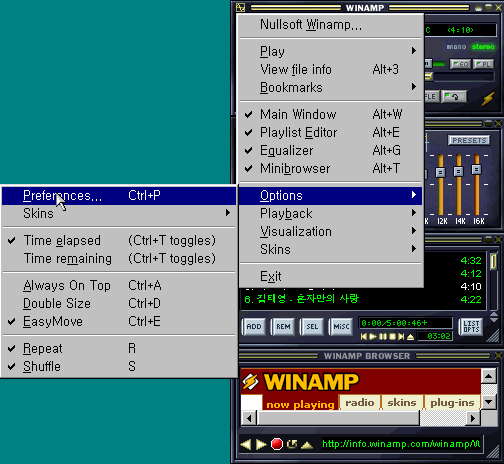
Task: Hide the Minibrowser via menu
Action: click(x=331, y=168)
